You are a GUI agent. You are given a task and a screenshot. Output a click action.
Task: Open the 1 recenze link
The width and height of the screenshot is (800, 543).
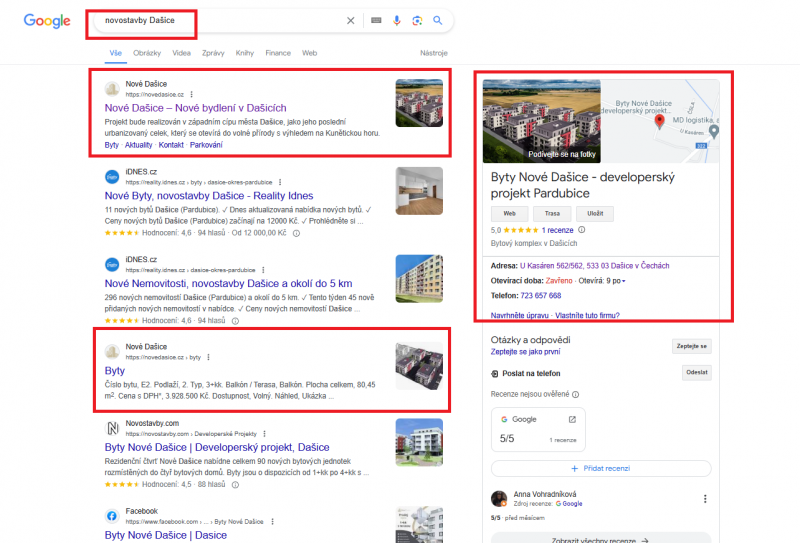click(x=557, y=230)
